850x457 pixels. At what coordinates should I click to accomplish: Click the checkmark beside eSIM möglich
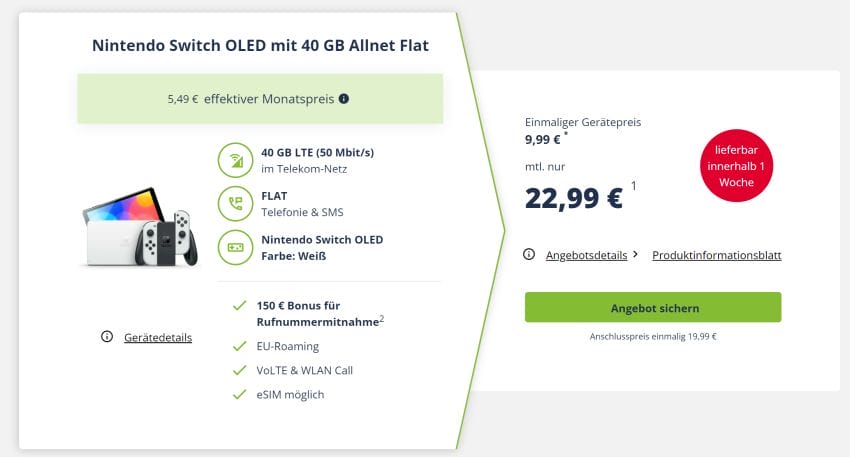click(240, 394)
